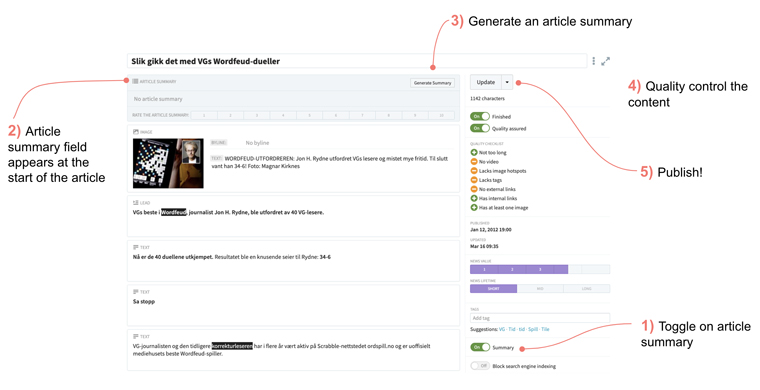Click the 'No article summary' placeholder field
The height and width of the screenshot is (390, 760).
click(x=293, y=99)
